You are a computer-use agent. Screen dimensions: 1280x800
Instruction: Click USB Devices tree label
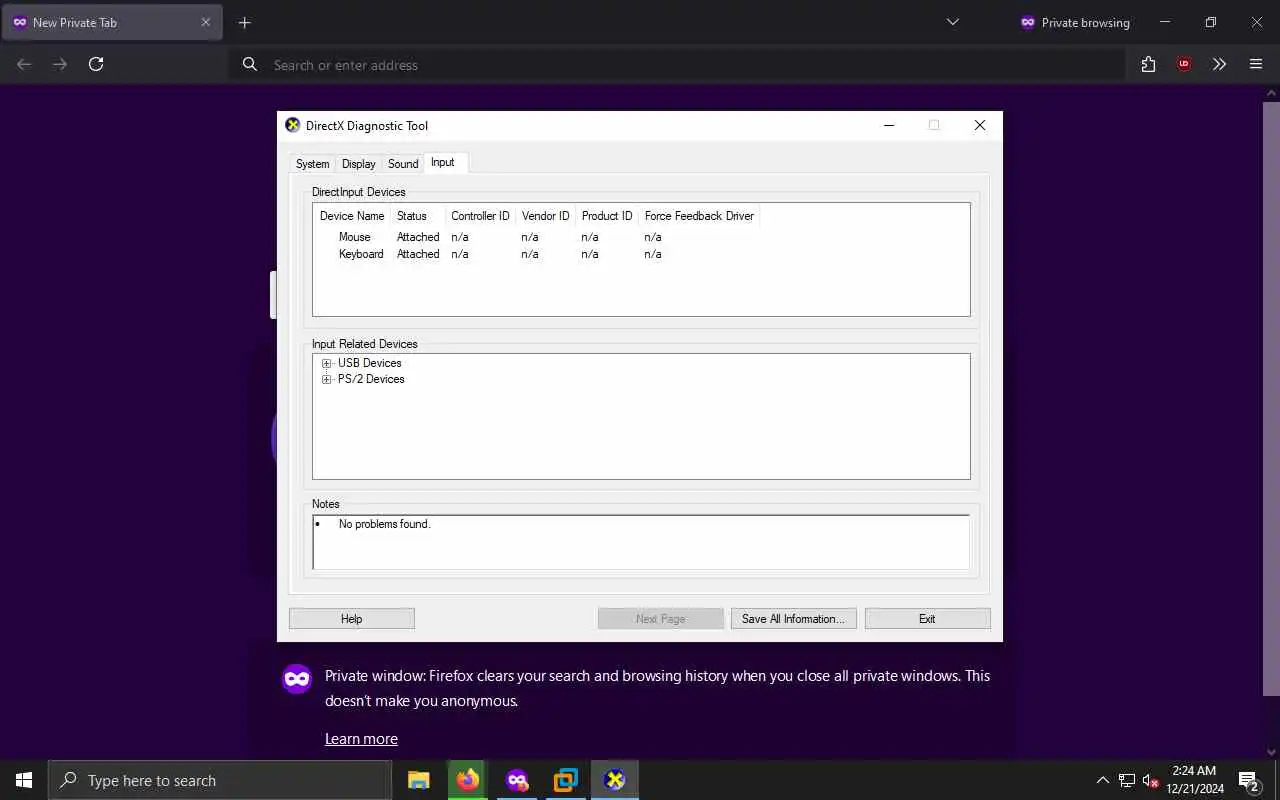[x=370, y=364]
